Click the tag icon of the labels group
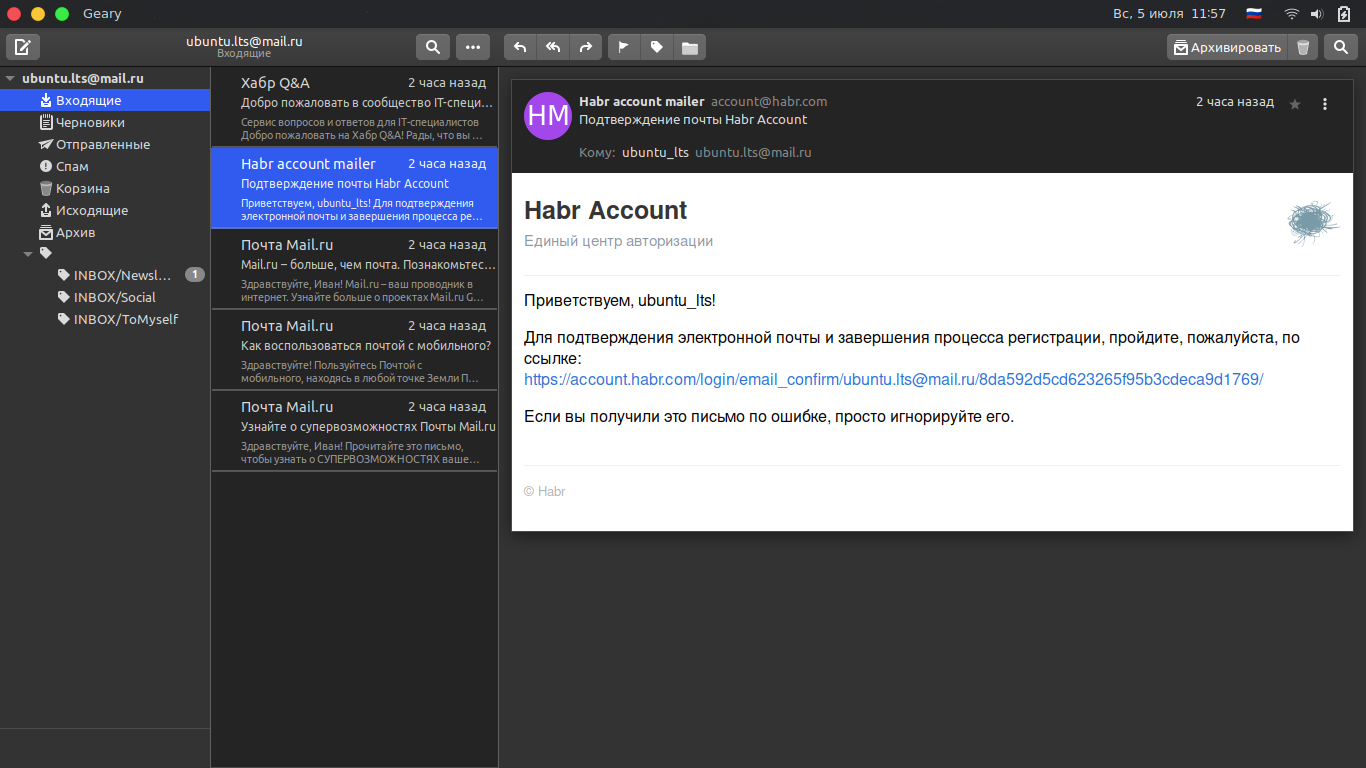Screen dimensions: 1366x768 [x=46, y=253]
